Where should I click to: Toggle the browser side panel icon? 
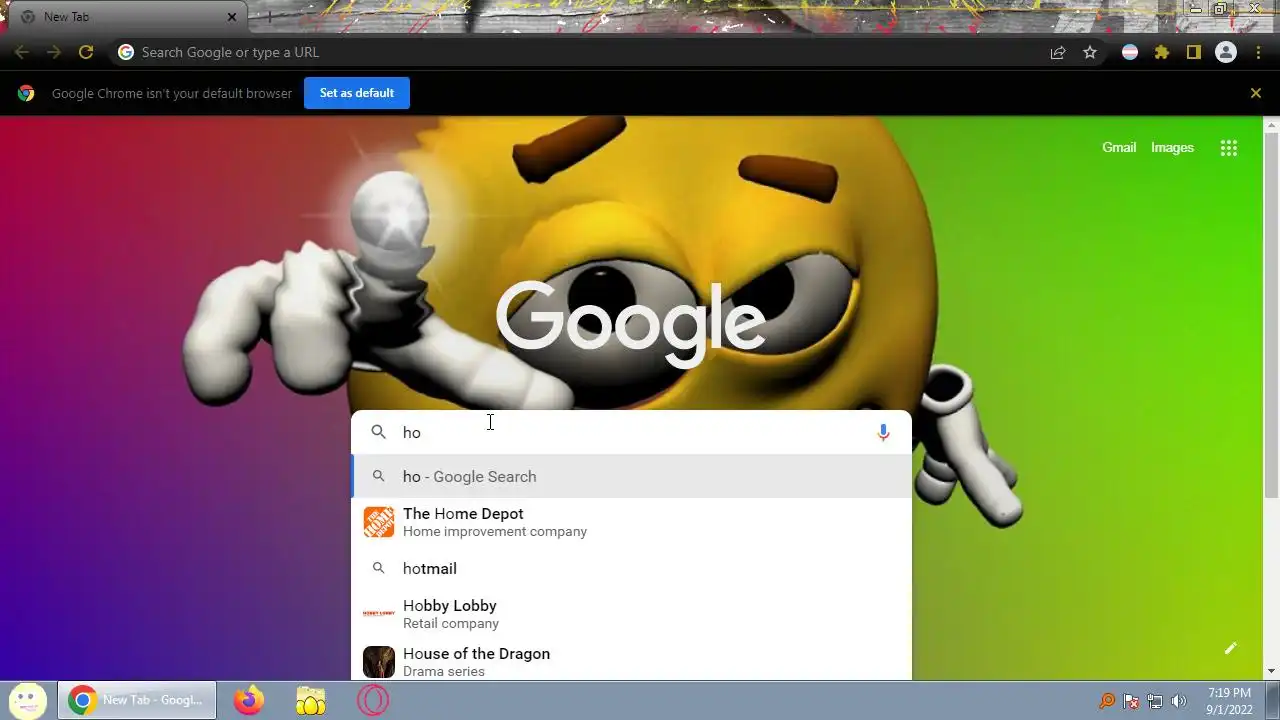click(1193, 52)
